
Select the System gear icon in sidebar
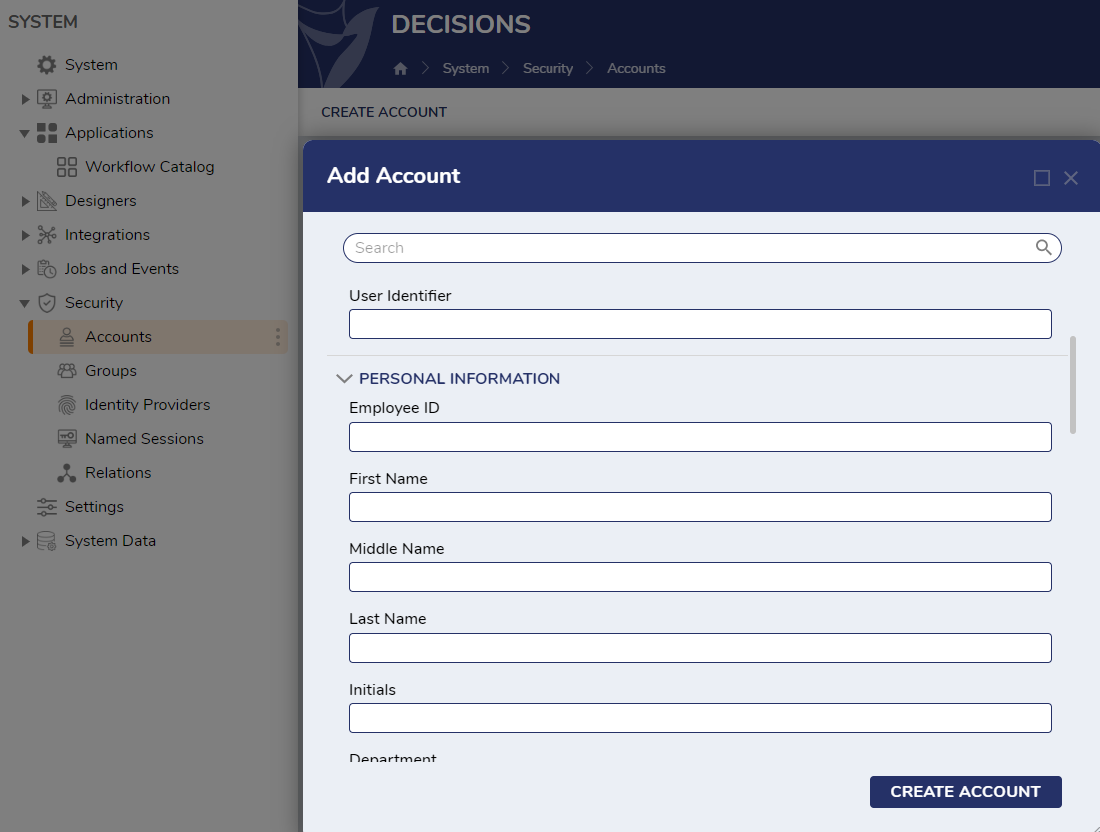click(x=46, y=64)
